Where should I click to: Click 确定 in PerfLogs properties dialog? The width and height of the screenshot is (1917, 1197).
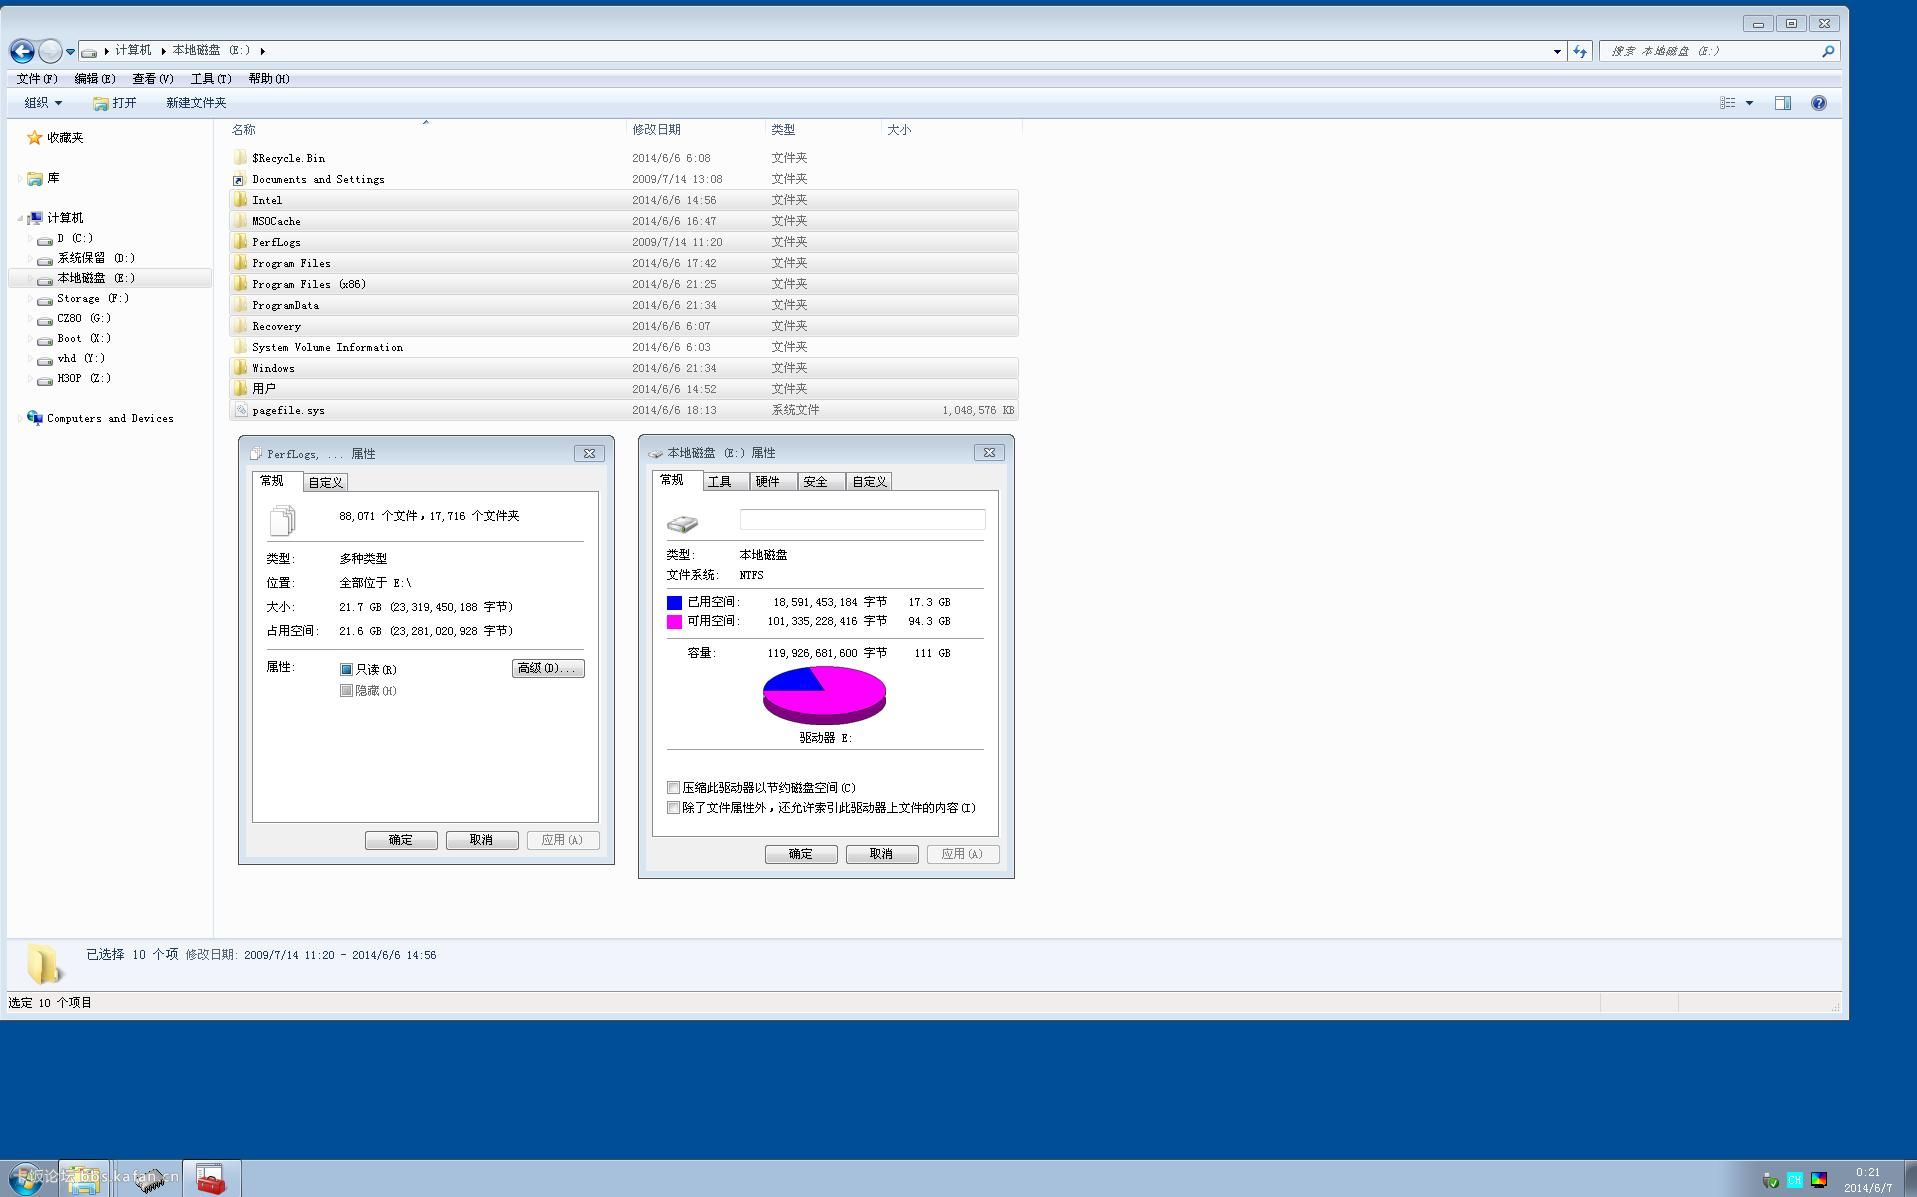401,840
